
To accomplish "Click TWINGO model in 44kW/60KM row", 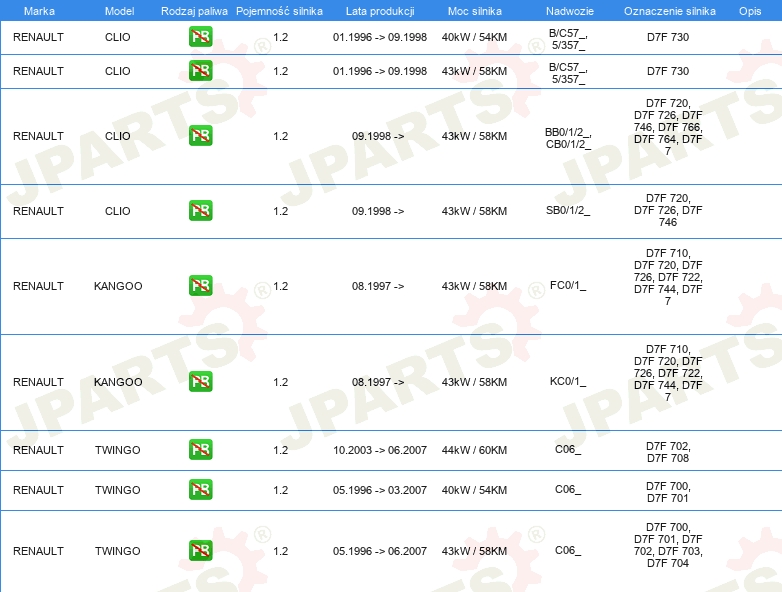I will point(118,450).
